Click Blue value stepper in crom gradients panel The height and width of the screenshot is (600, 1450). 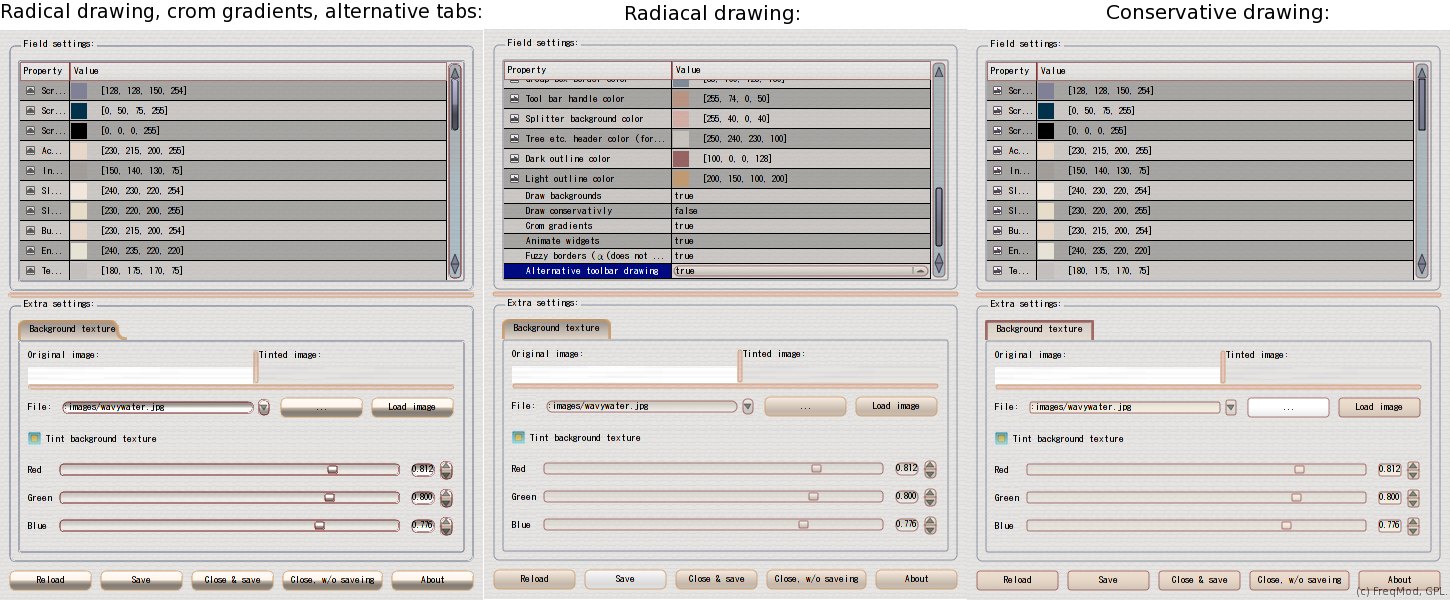pos(446,525)
